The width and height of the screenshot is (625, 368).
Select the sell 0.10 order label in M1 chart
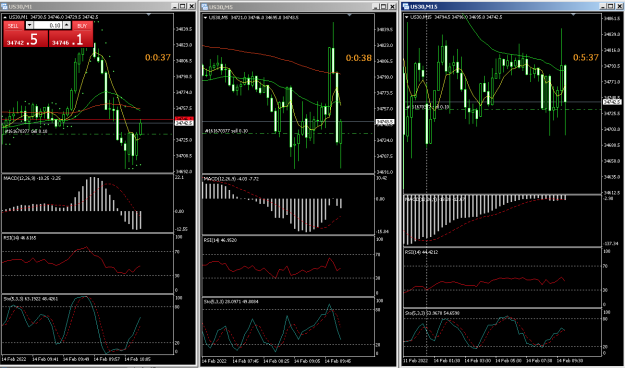(x=26, y=131)
